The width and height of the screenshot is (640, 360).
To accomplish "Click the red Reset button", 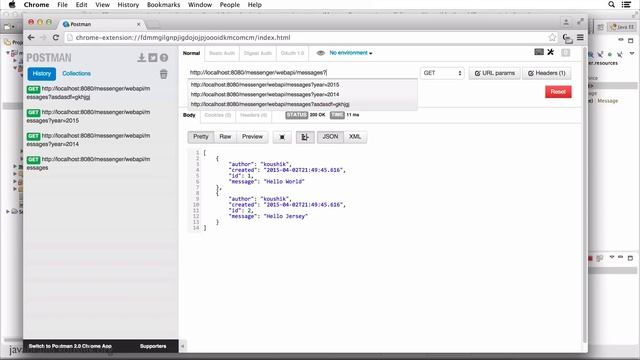I will 558,91.
